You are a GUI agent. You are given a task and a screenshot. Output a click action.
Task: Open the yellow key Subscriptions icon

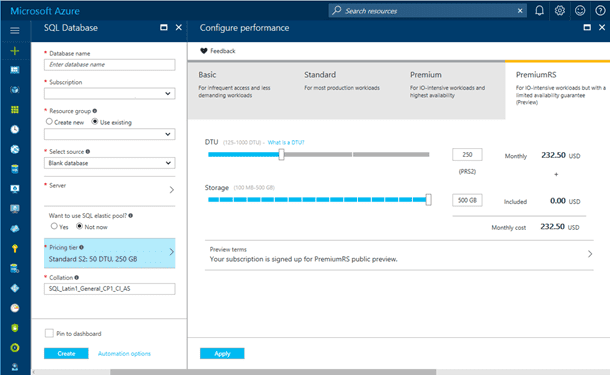(15, 249)
